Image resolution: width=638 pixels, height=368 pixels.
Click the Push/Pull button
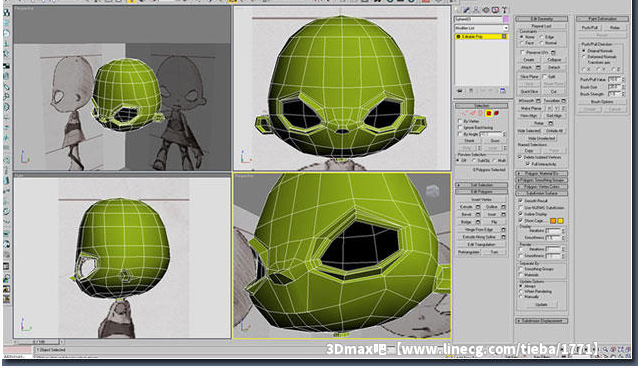[x=589, y=28]
